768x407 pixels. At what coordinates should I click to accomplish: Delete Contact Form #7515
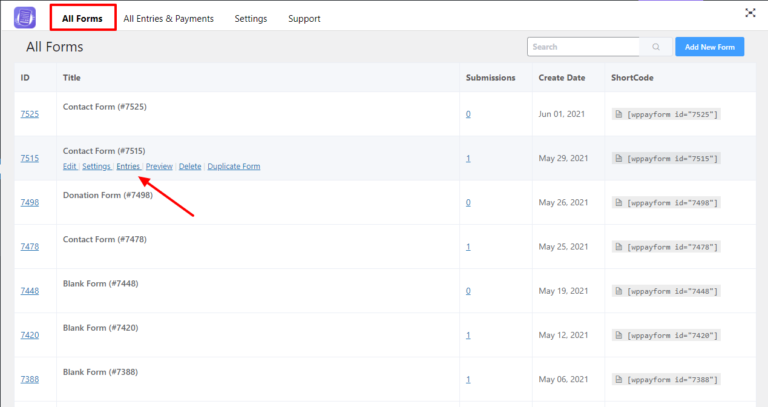[x=190, y=166]
